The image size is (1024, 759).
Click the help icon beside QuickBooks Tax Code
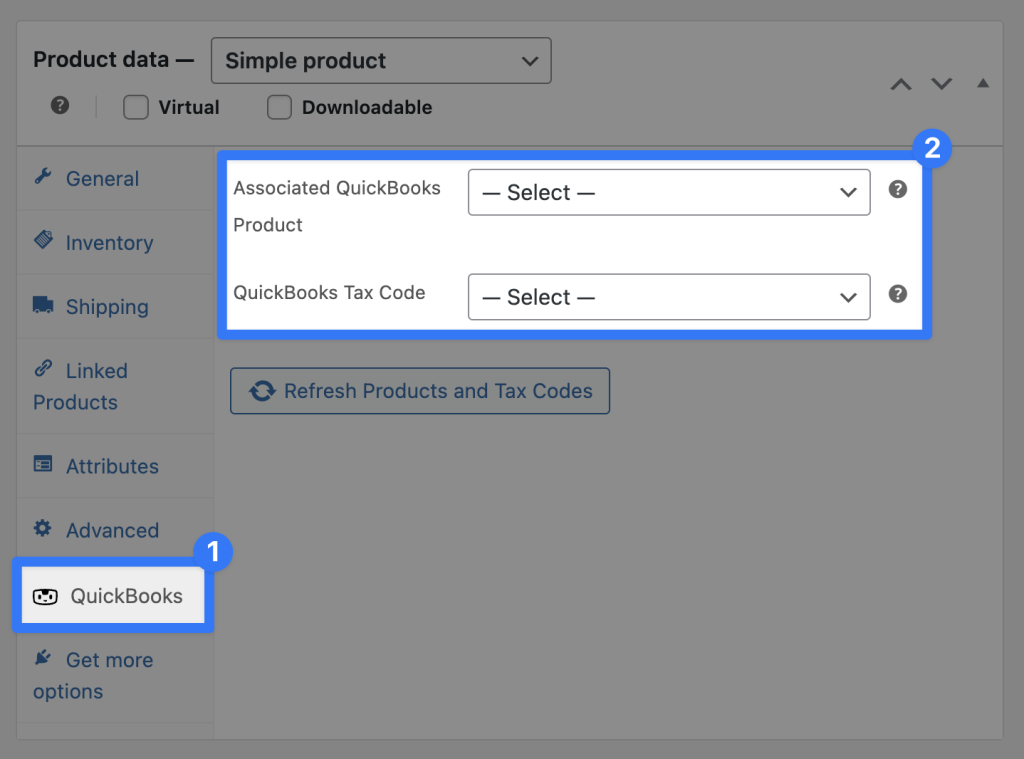click(x=897, y=294)
